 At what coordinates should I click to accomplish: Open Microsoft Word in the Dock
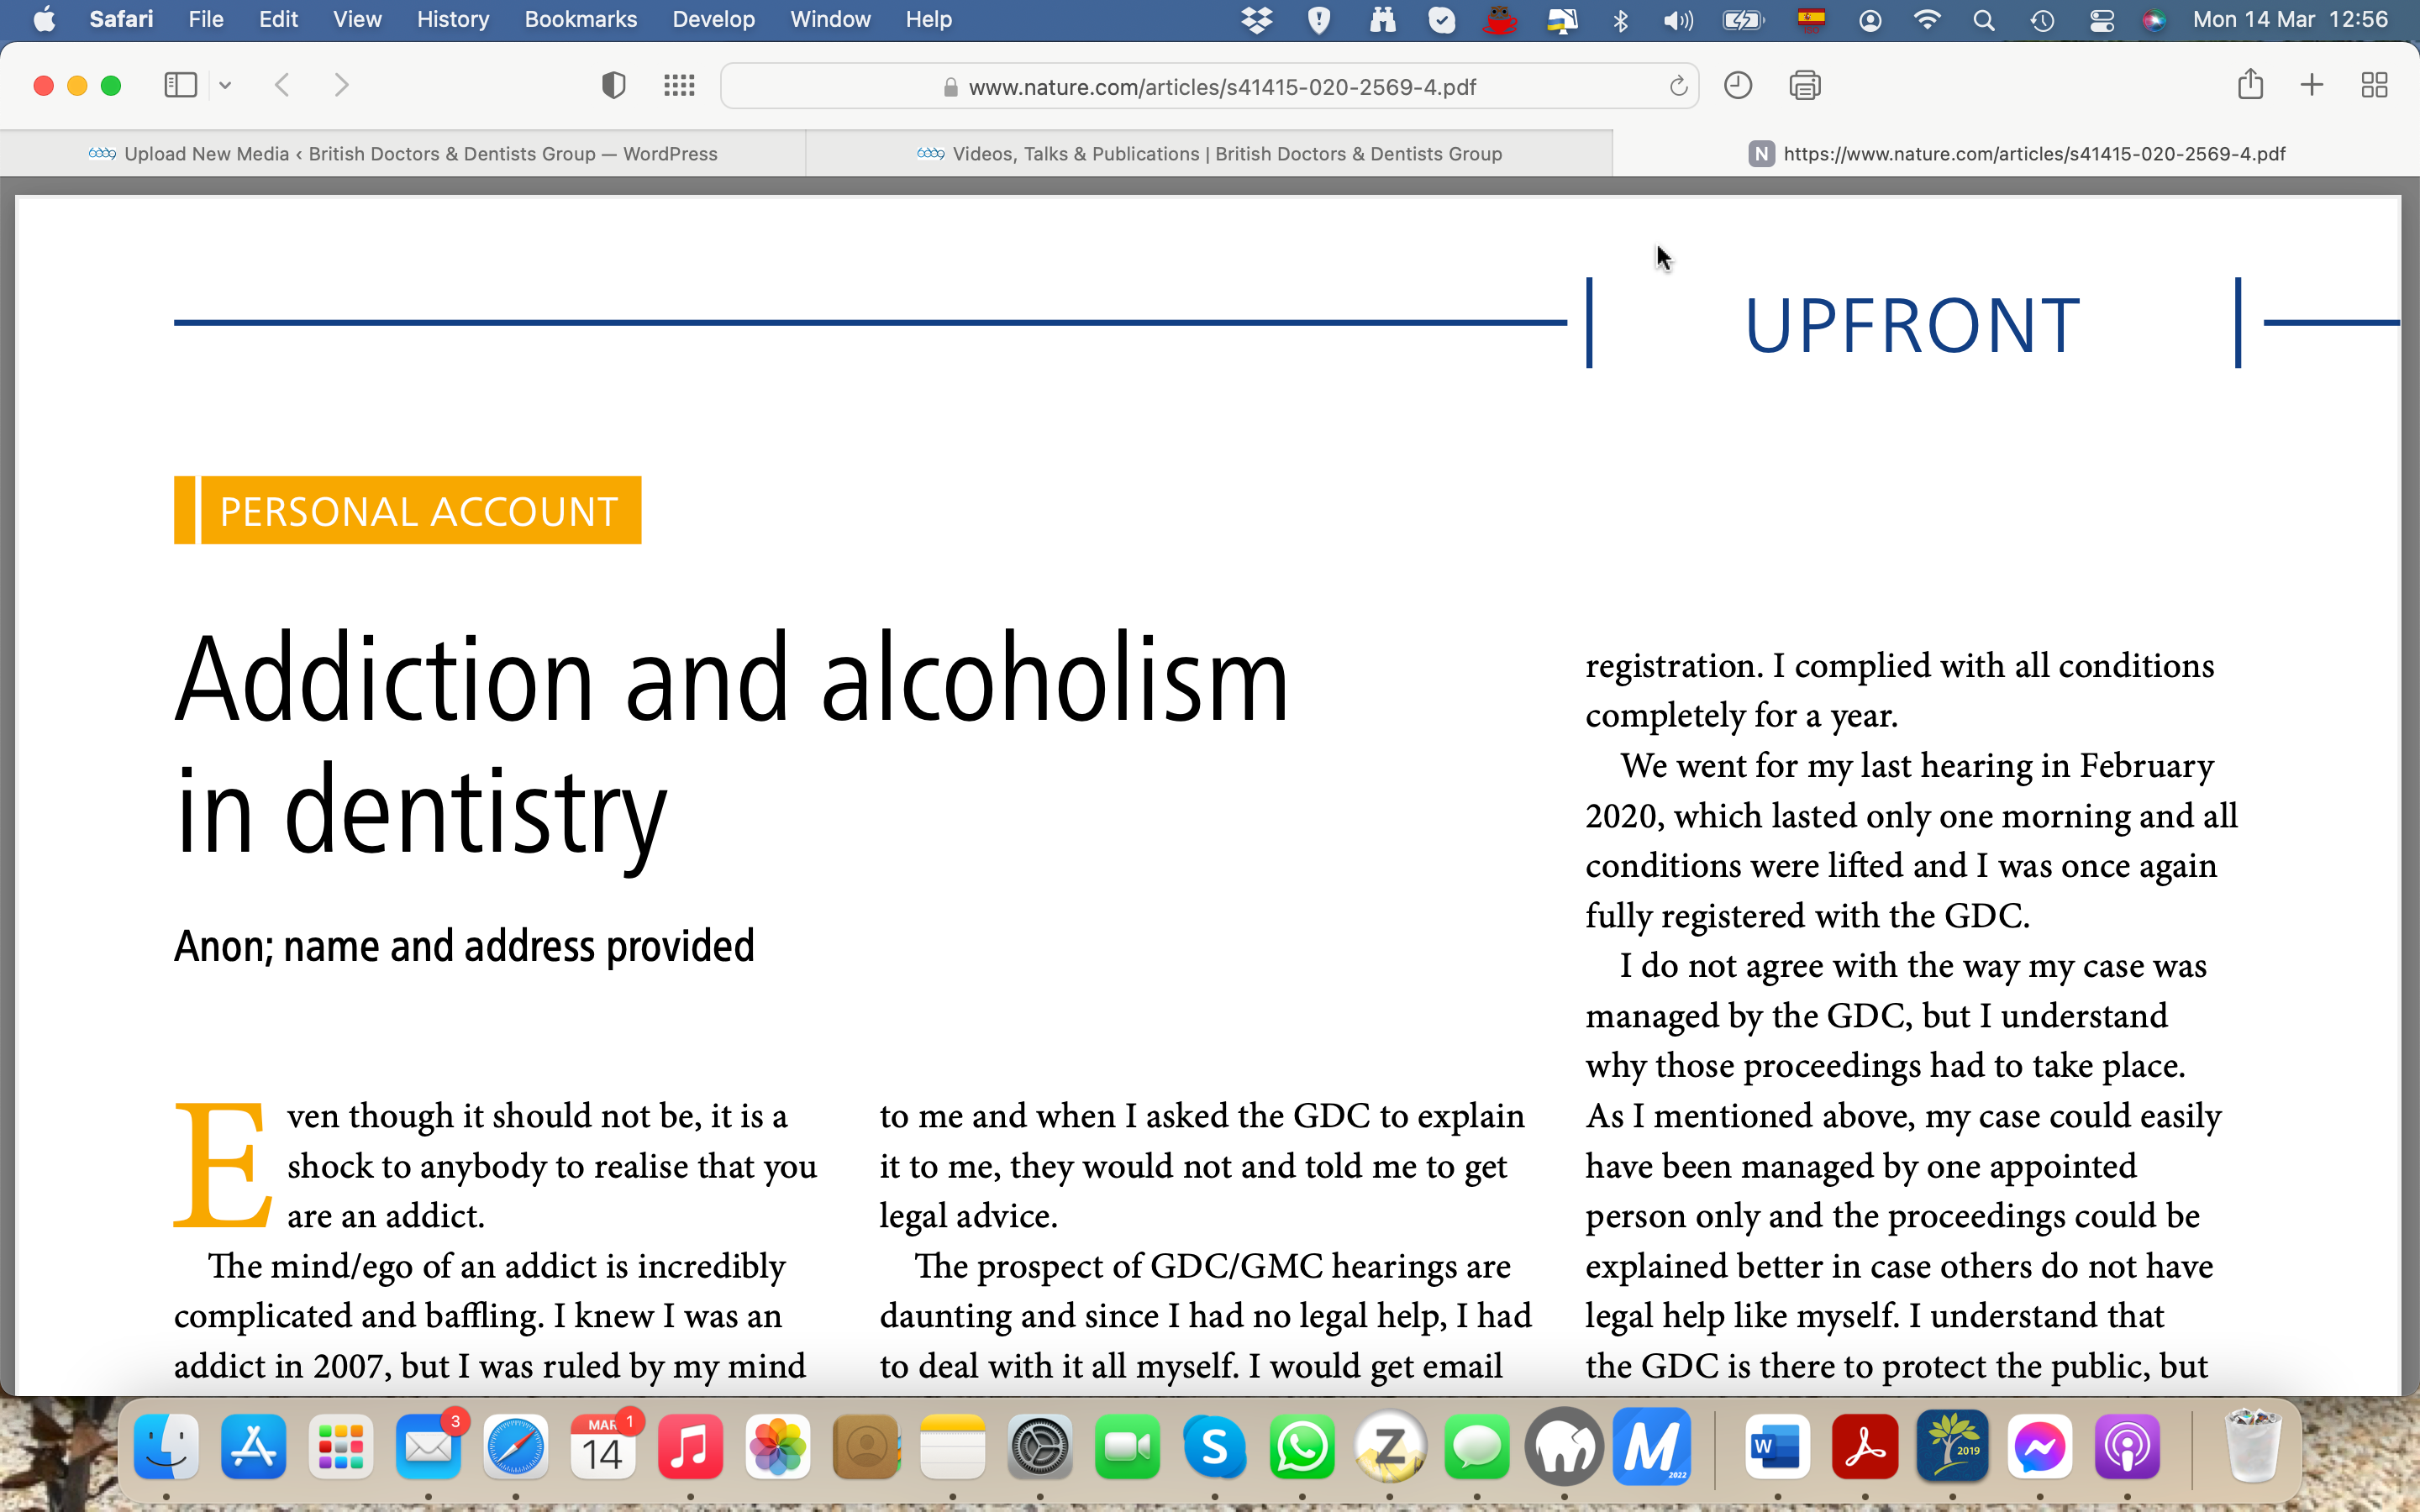pyautogui.click(x=1778, y=1446)
